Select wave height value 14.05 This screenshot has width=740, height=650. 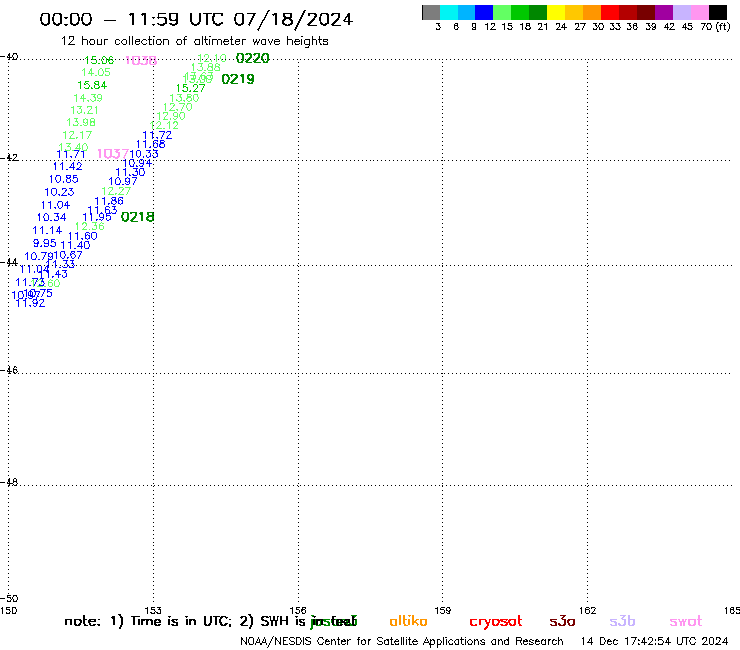coord(96,72)
